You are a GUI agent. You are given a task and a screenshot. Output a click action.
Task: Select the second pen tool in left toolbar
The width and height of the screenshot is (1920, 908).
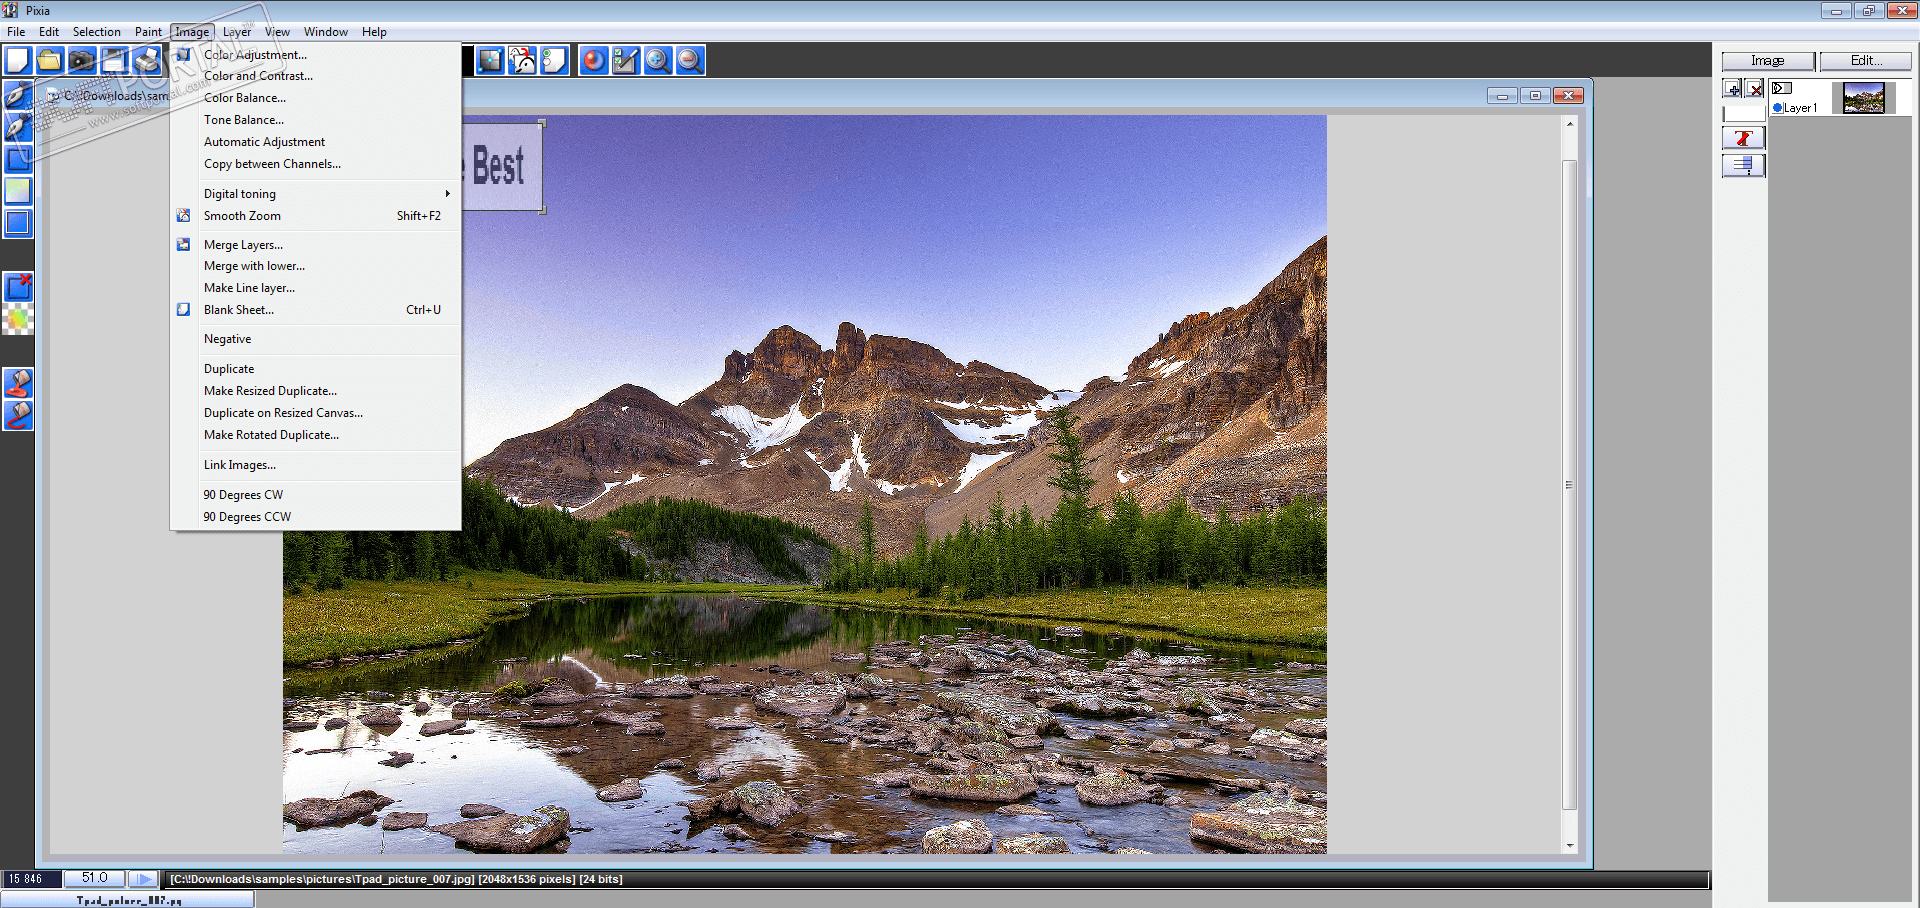click(x=18, y=127)
